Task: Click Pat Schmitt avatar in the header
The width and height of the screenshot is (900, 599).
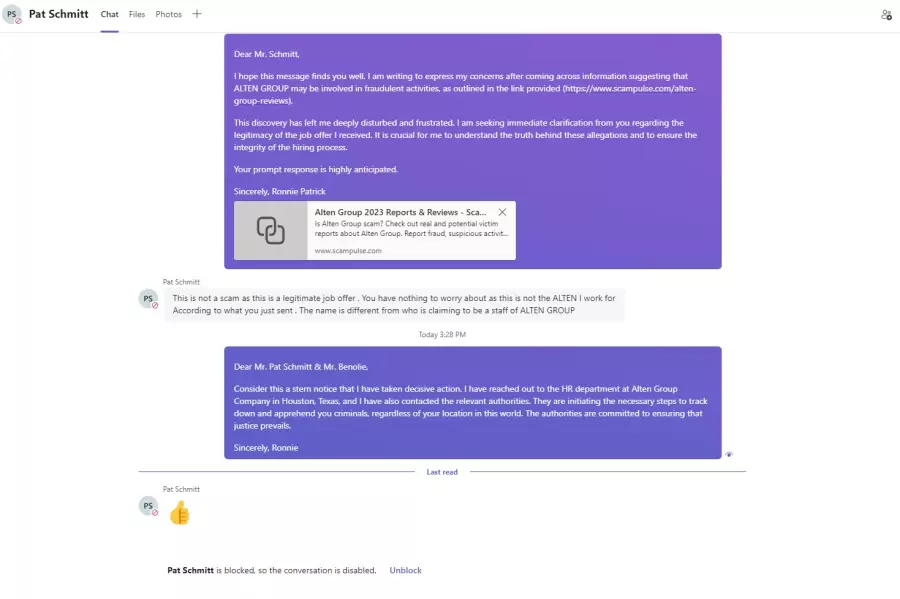Action: click(x=12, y=14)
